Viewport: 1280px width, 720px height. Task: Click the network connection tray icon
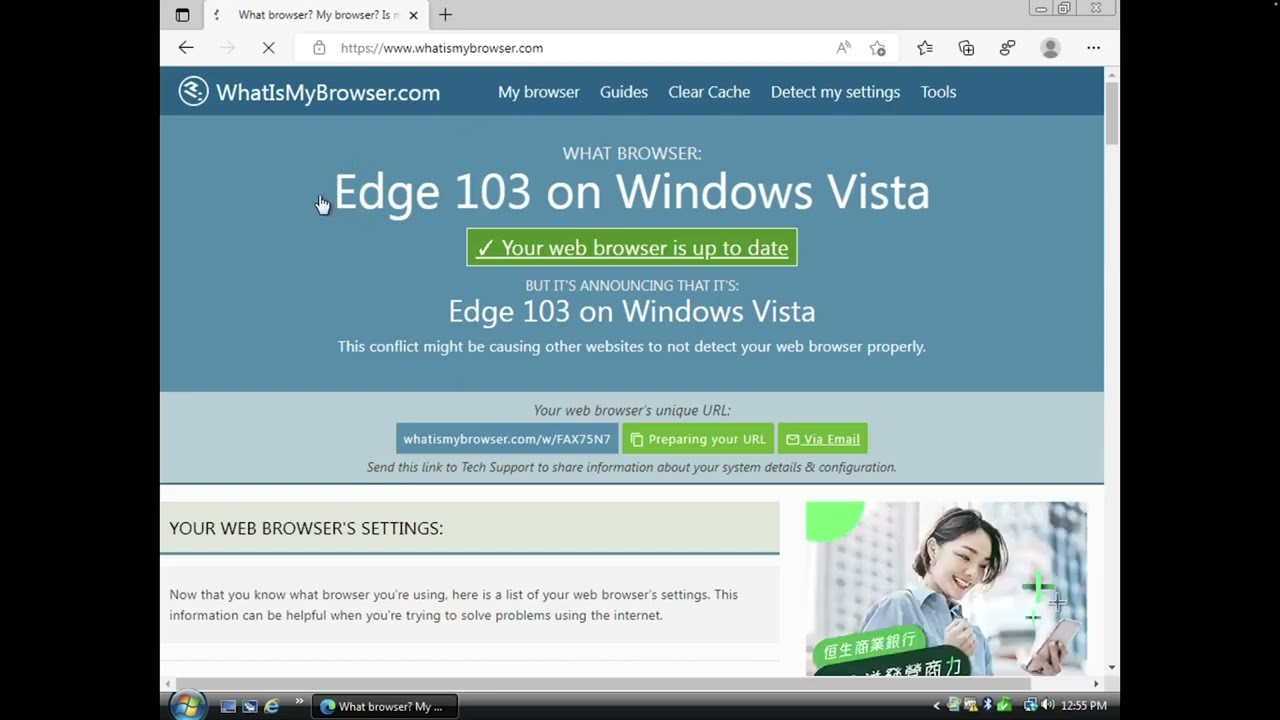click(1030, 706)
